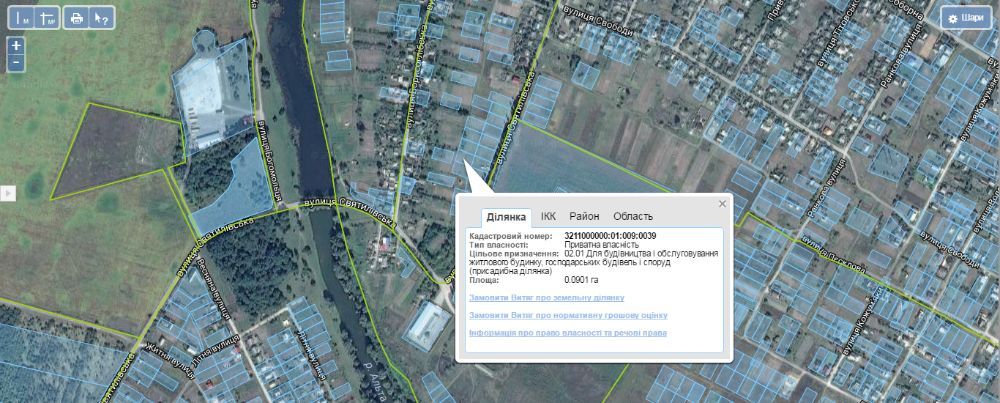Activate the identify parcel info tool
The width and height of the screenshot is (1000, 403).
pyautogui.click(x=102, y=18)
